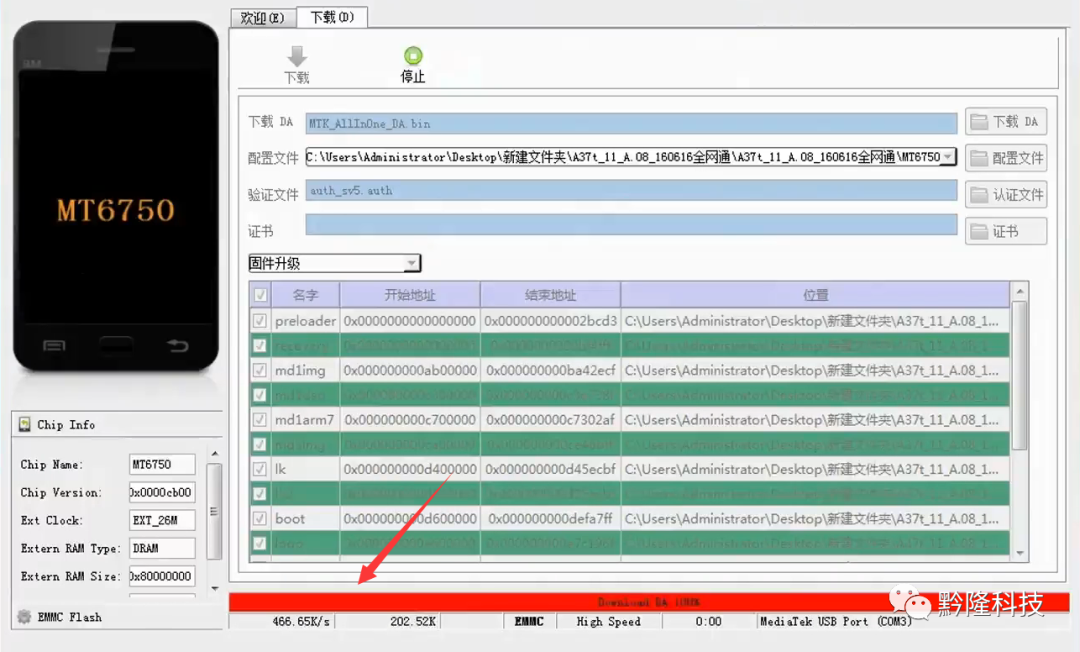The image size is (1080, 652).
Task: Click the partition table scroll-up arrow
Action: coord(1020,291)
